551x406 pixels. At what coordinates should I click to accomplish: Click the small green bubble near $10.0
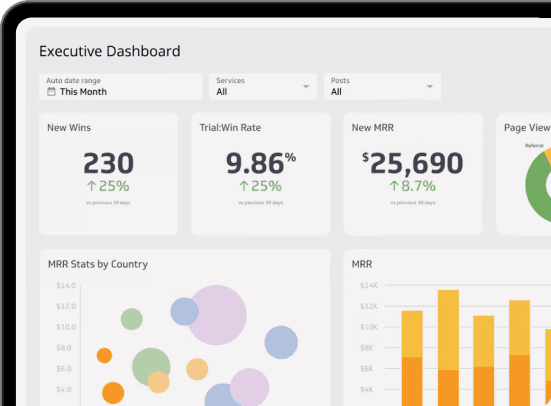tap(132, 319)
